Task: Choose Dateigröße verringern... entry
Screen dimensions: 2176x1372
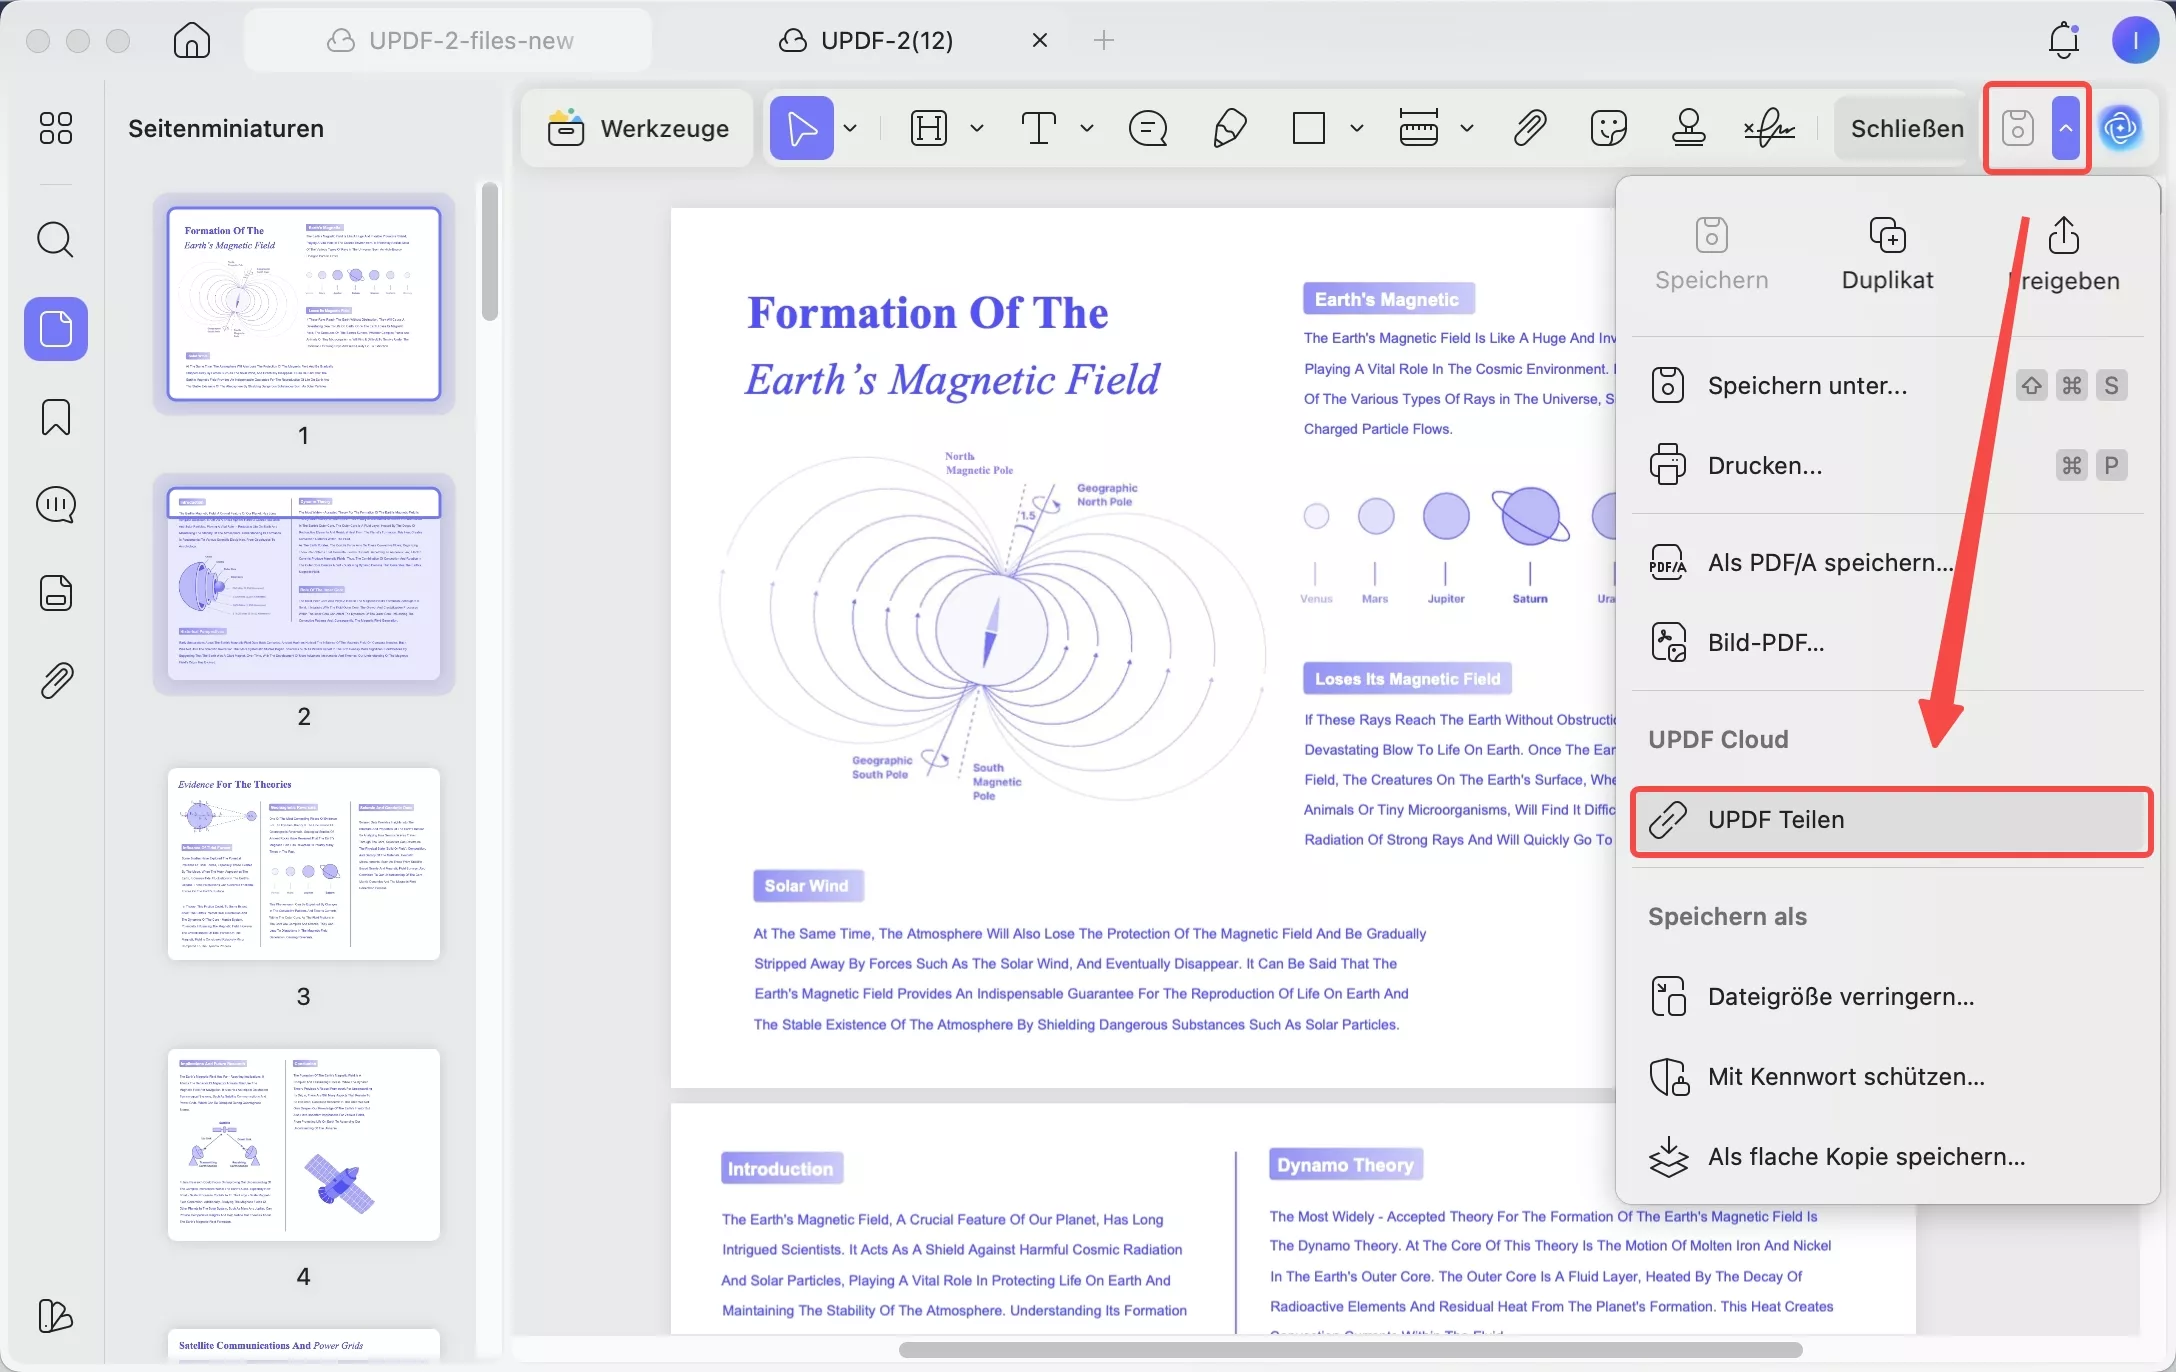Action: click(1888, 996)
